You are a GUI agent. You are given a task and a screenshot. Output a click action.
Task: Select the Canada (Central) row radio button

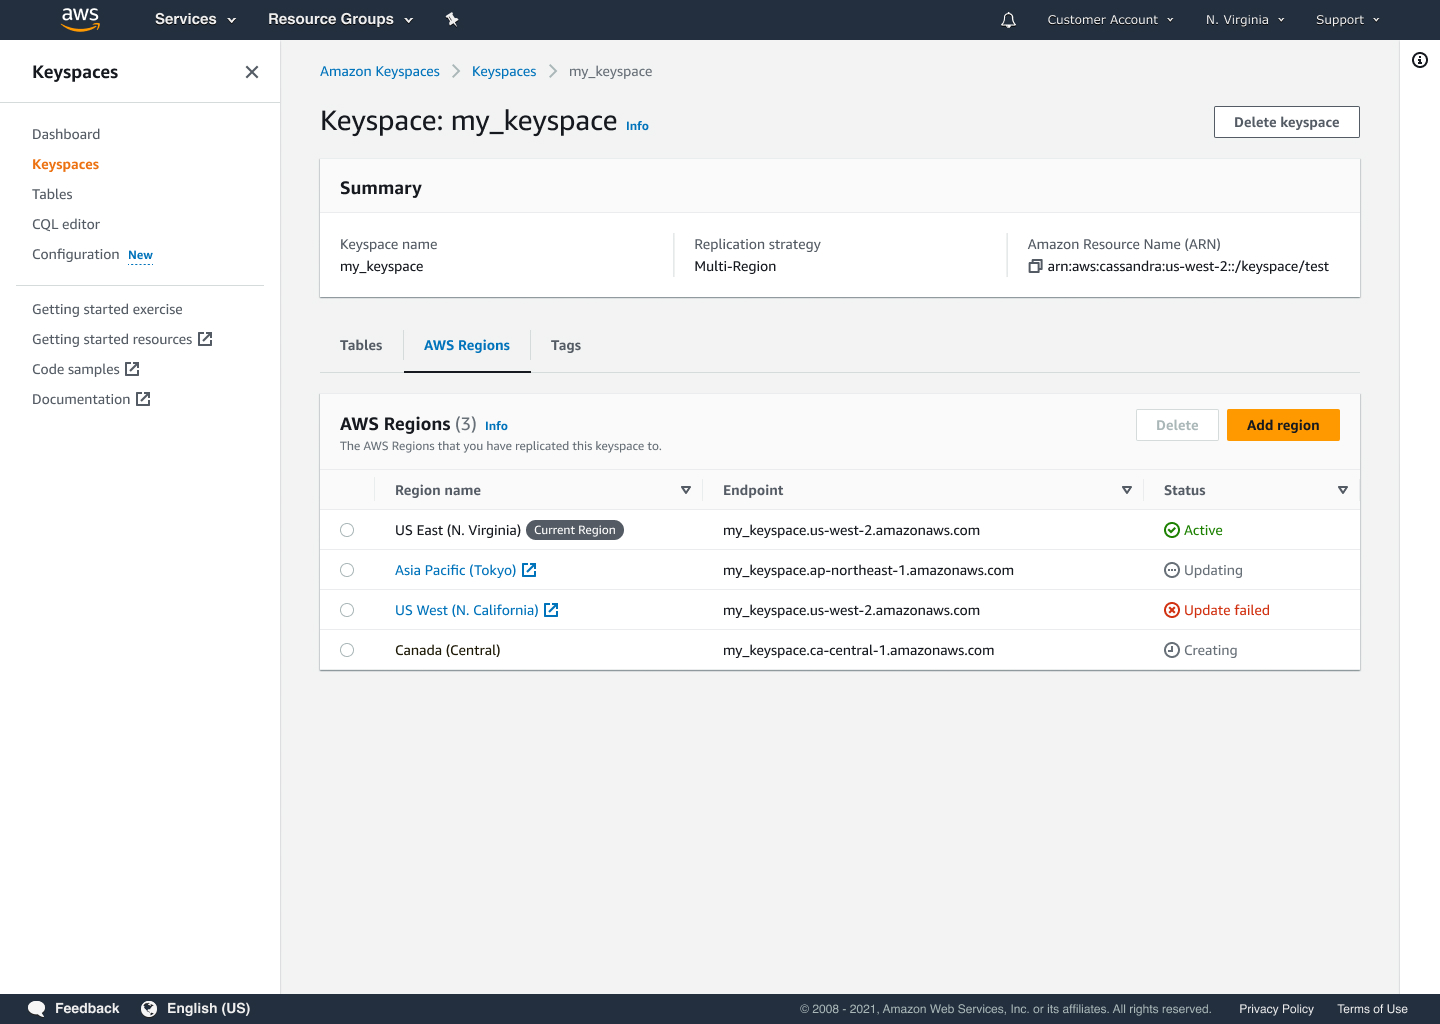pos(347,649)
